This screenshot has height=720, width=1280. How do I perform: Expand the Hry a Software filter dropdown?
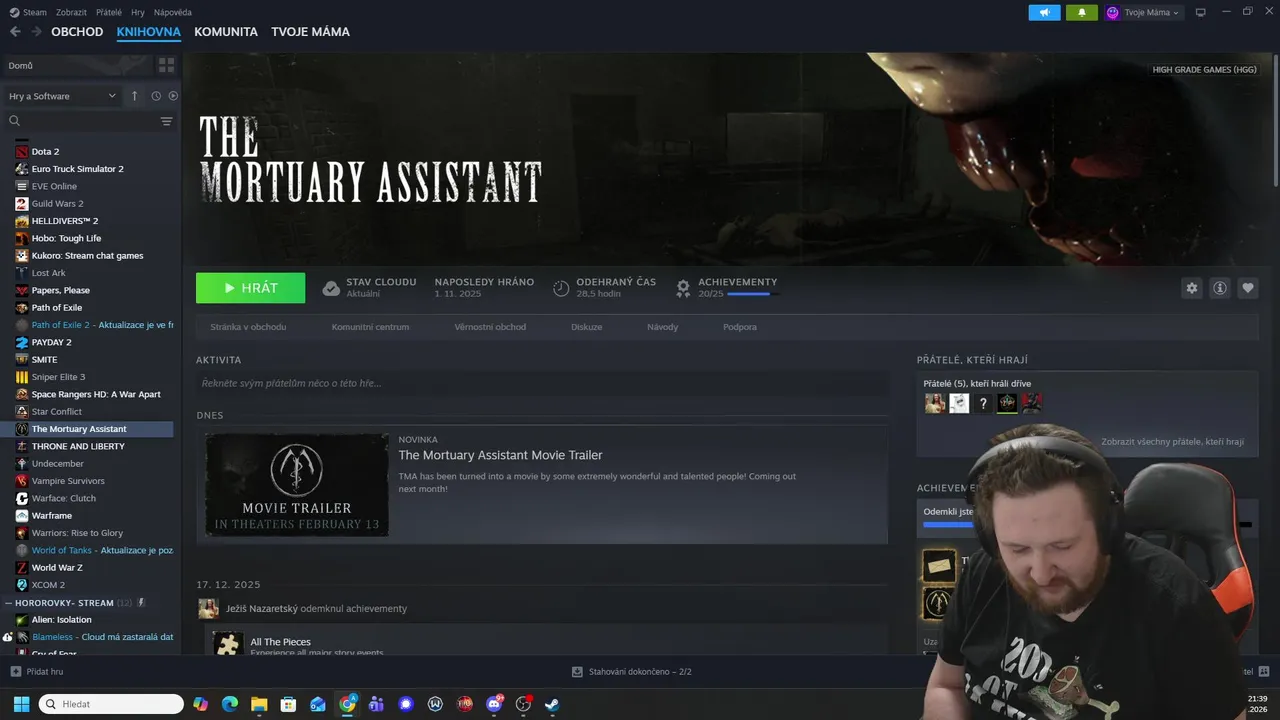tap(62, 96)
